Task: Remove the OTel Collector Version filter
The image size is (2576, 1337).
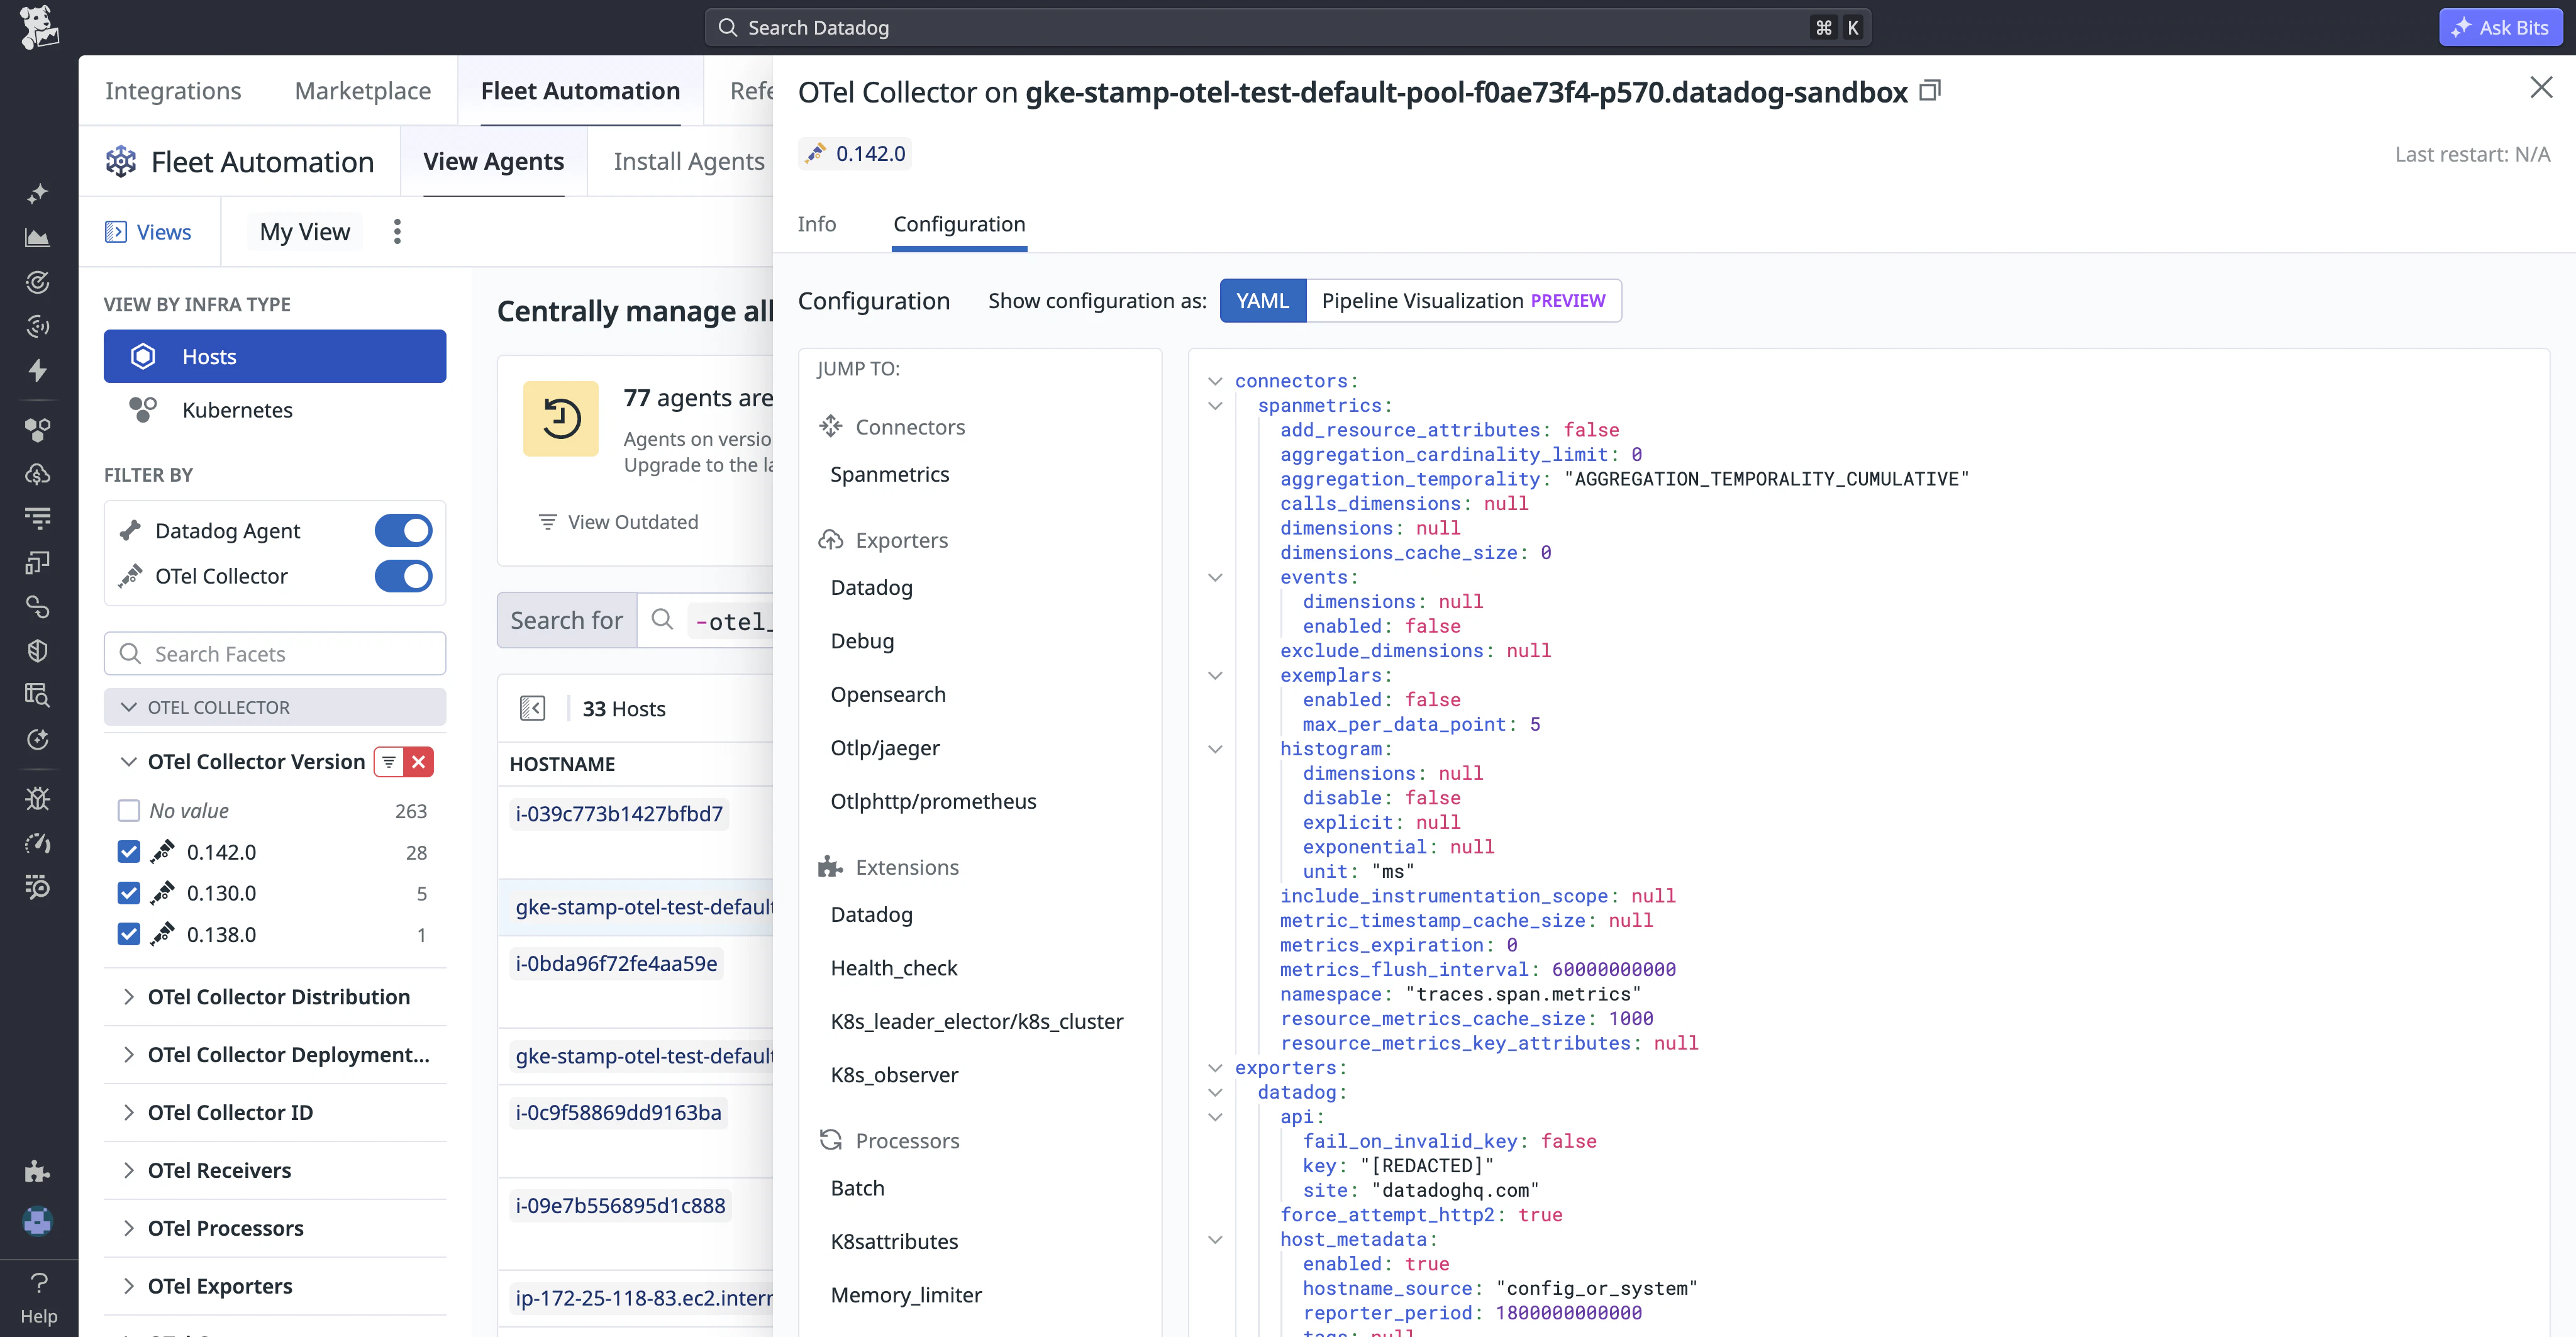Action: (419, 762)
